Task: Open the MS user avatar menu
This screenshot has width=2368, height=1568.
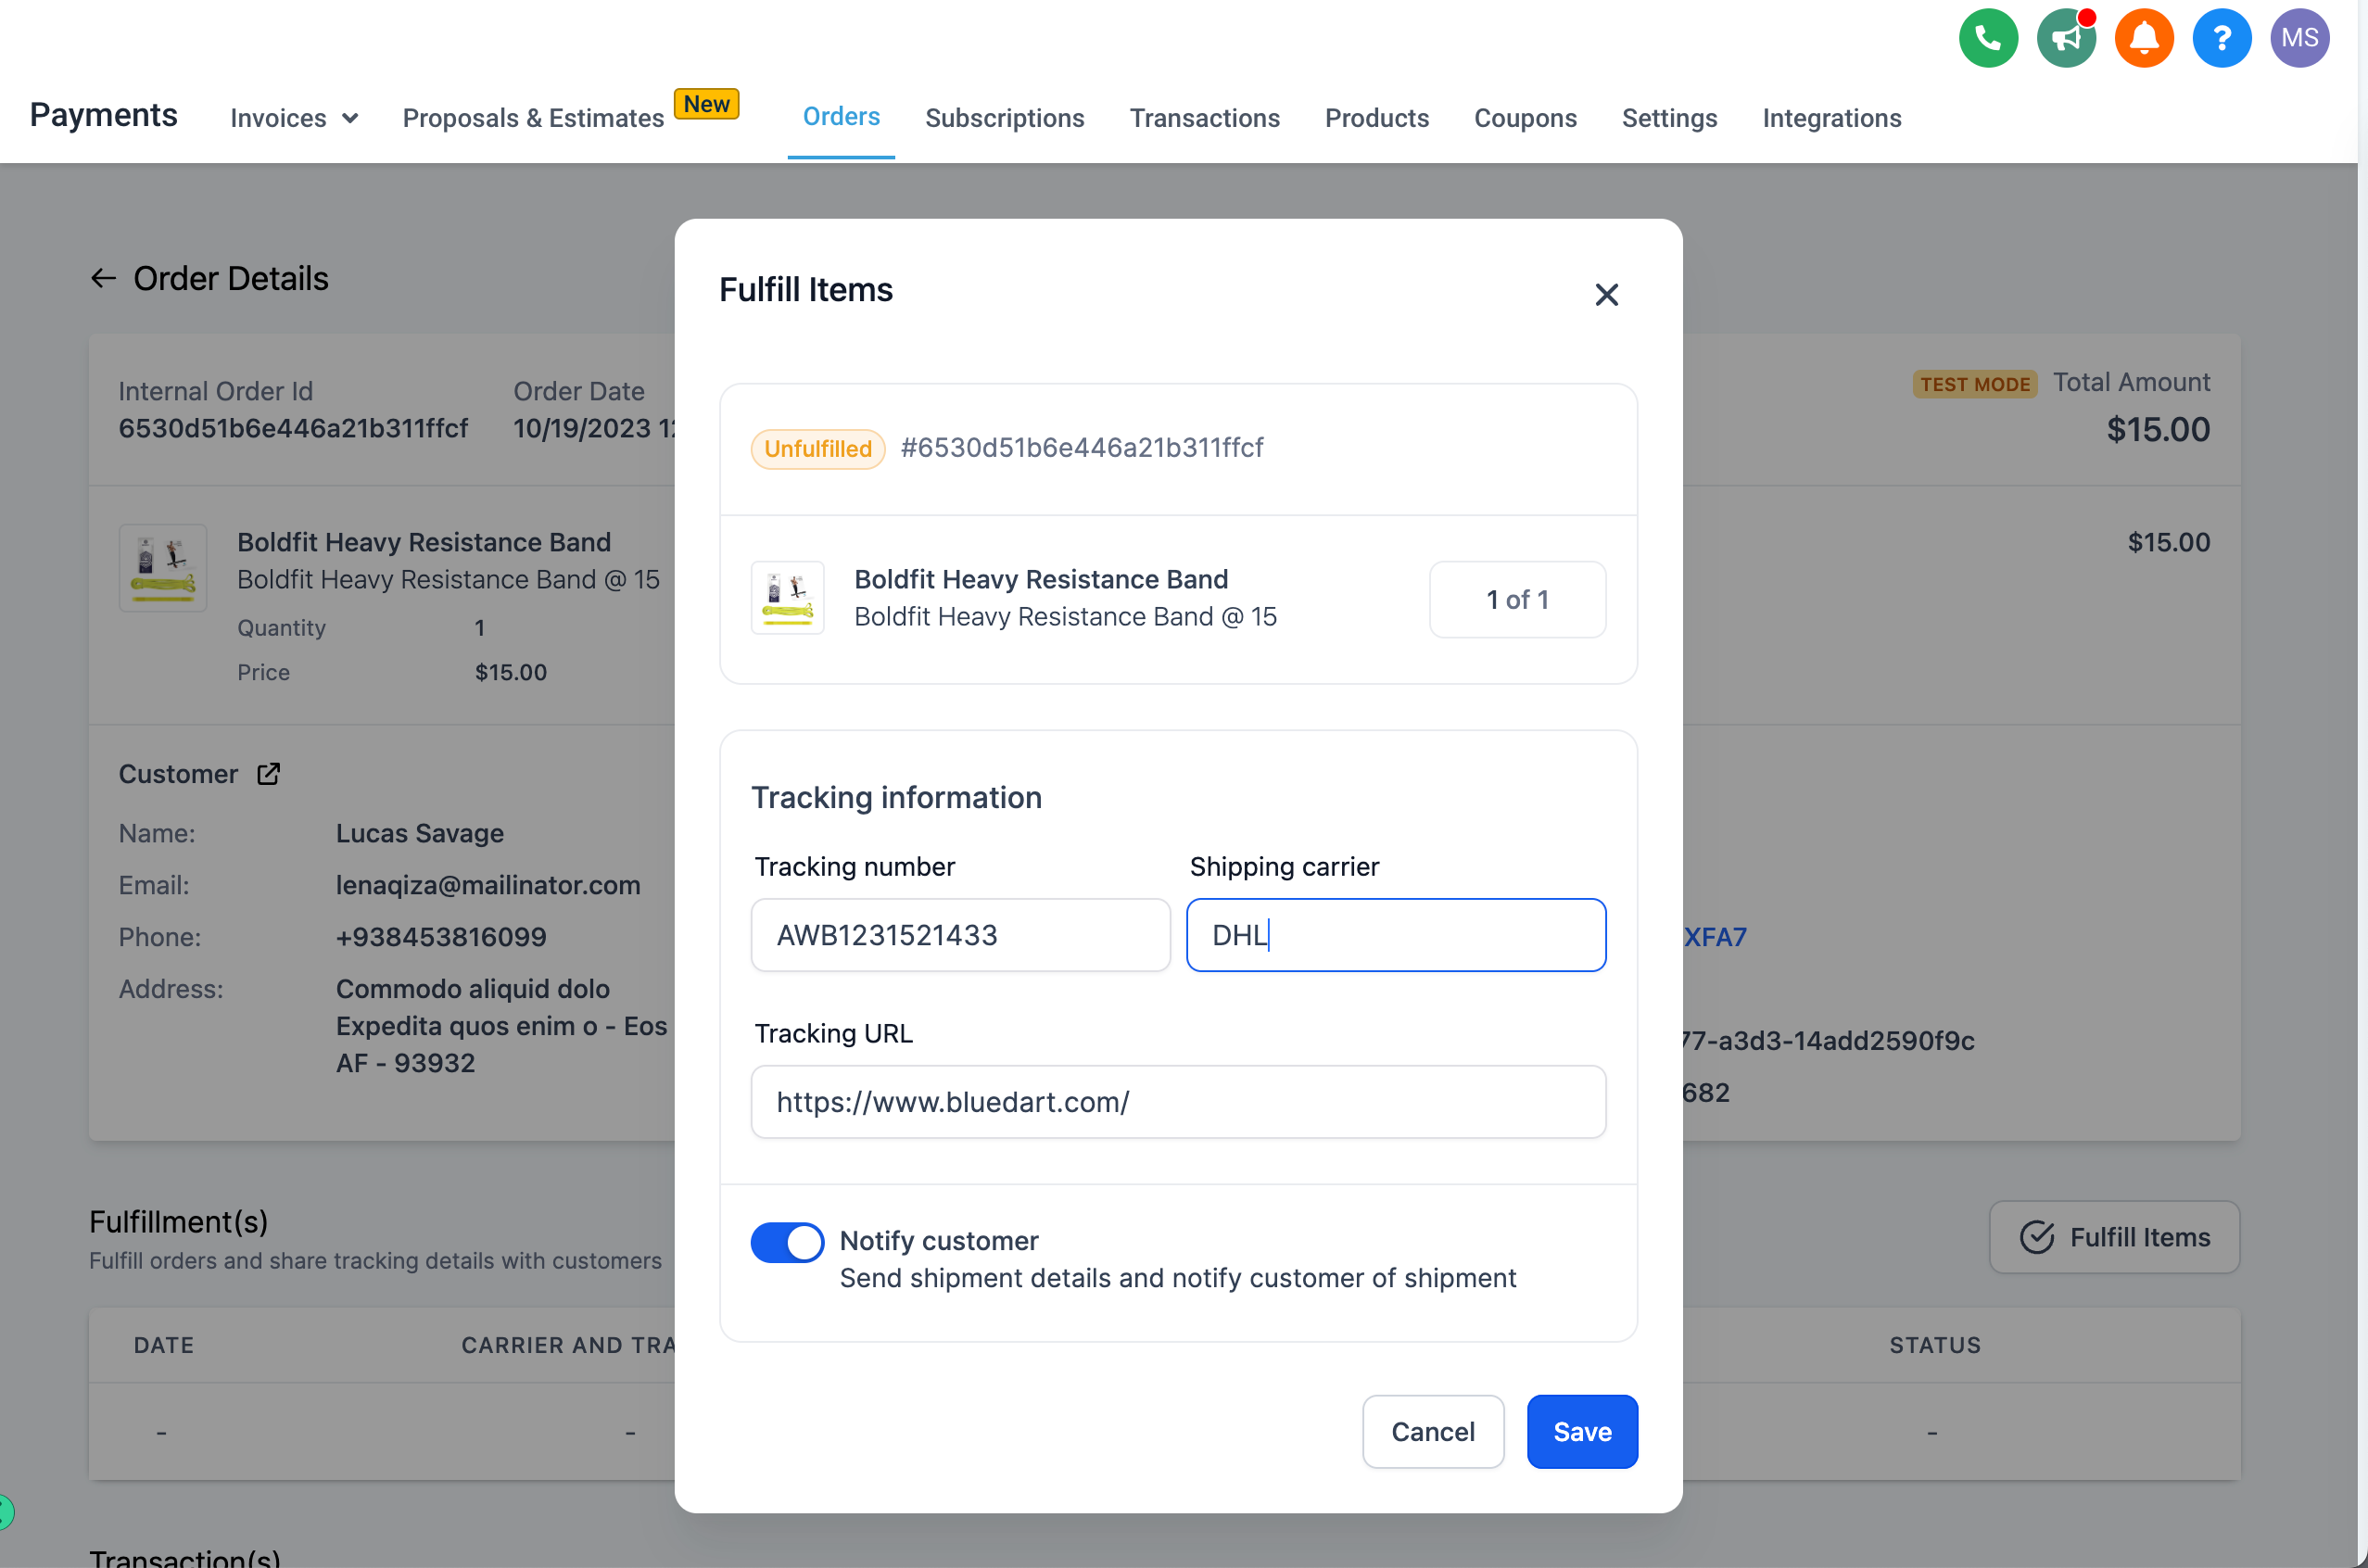Action: click(2300, 38)
